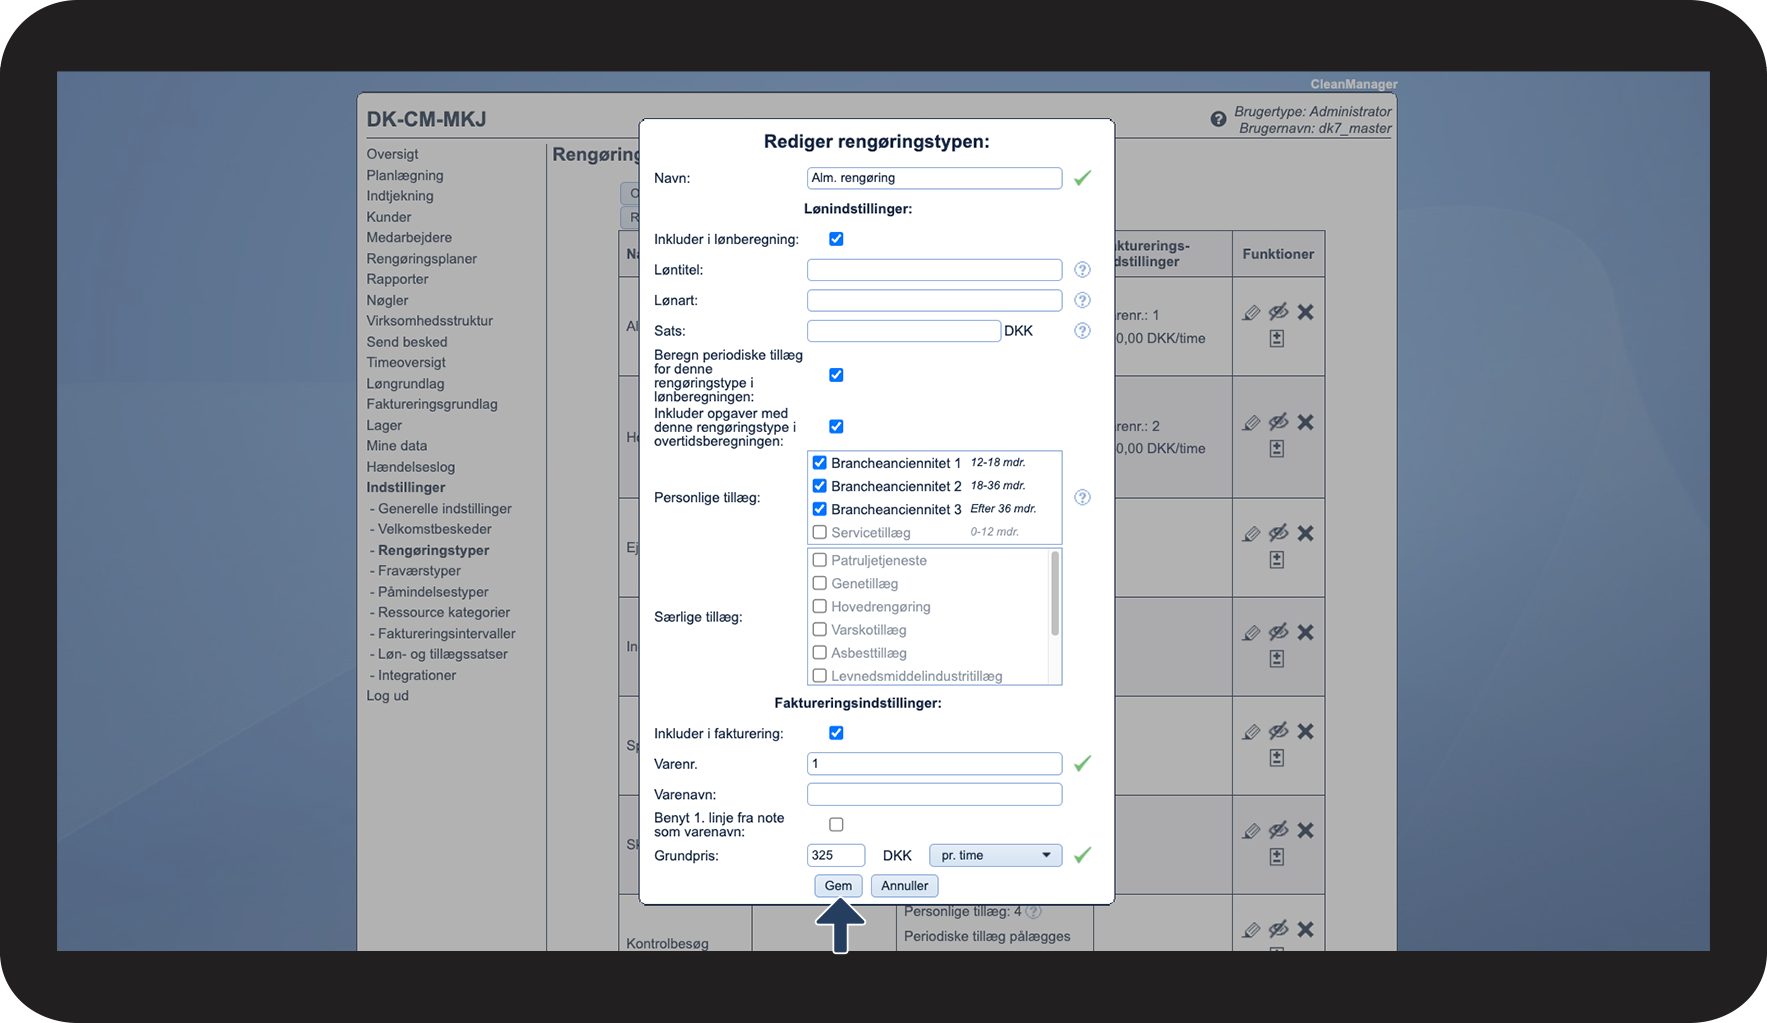Toggle 'Beregn periodiske tillæg' checkbox
The image size is (1767, 1023).
coord(836,375)
